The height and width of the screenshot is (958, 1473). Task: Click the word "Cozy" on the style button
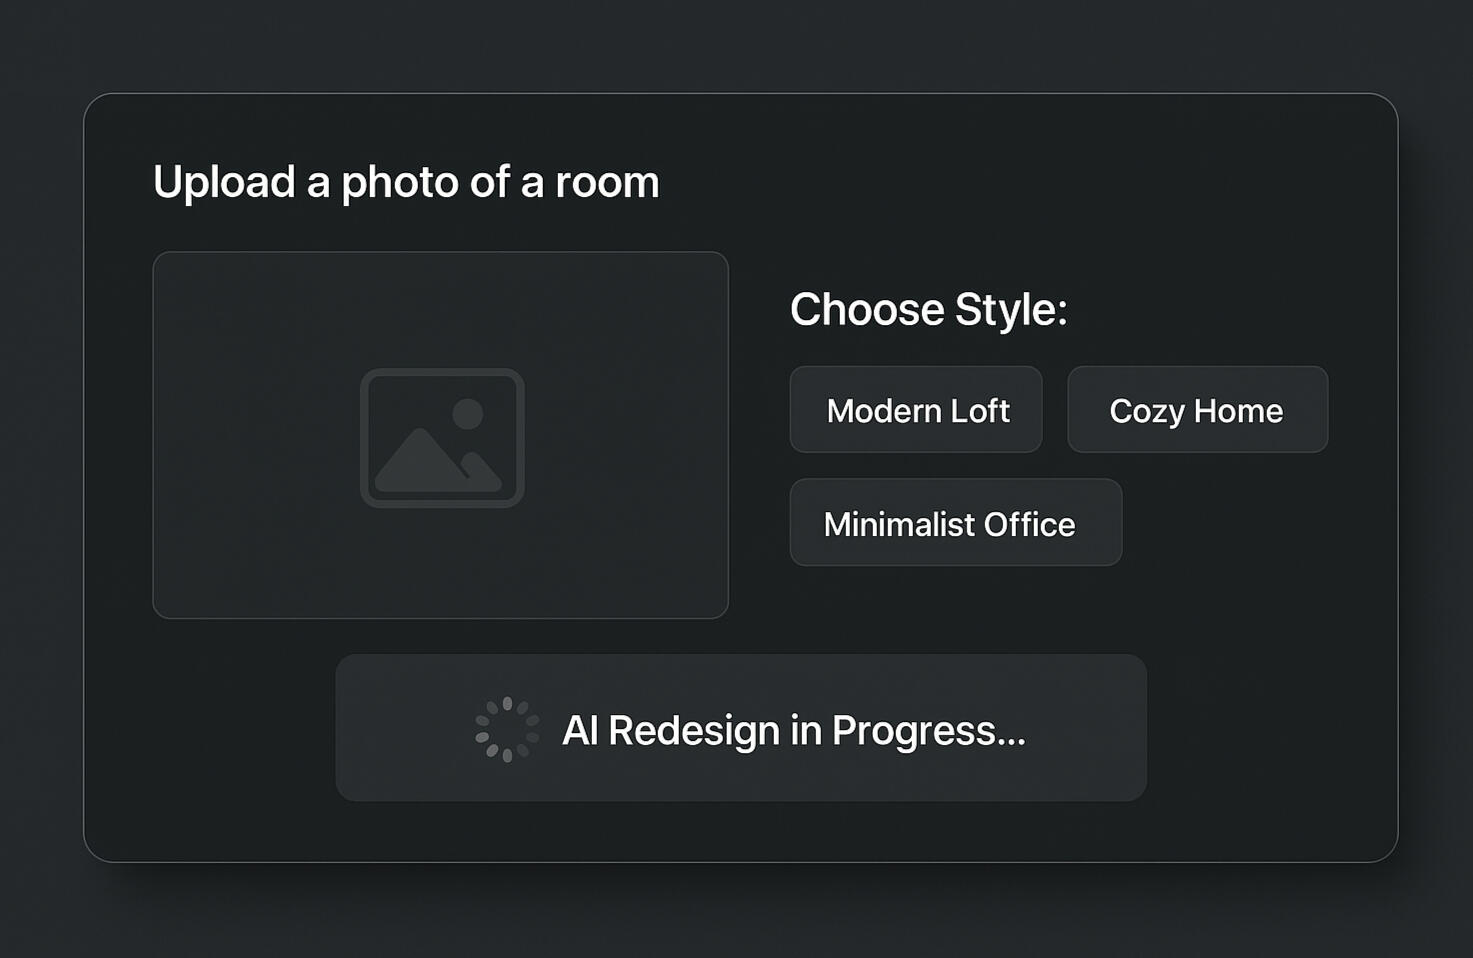[1146, 411]
